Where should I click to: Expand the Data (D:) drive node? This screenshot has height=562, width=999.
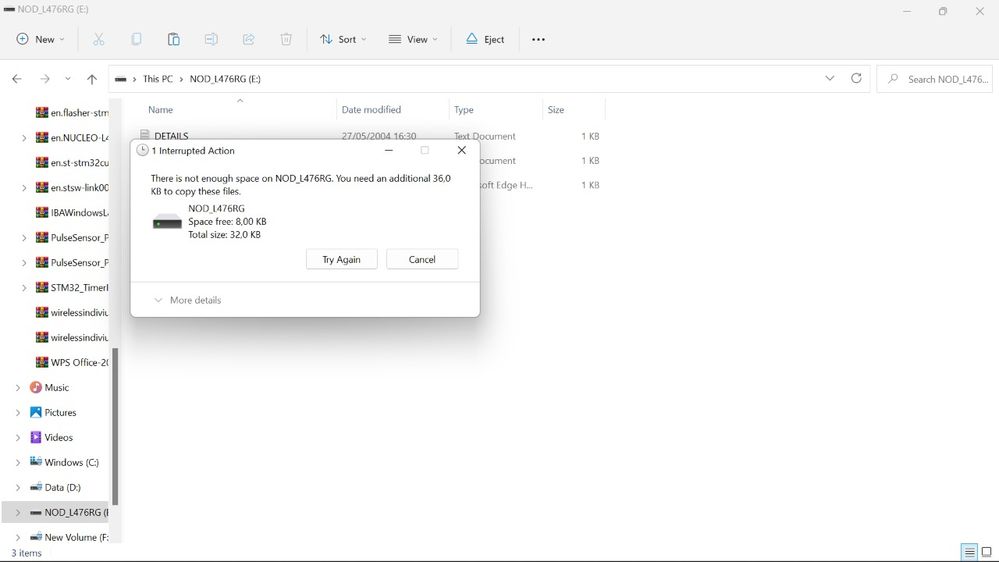pyautogui.click(x=18, y=487)
